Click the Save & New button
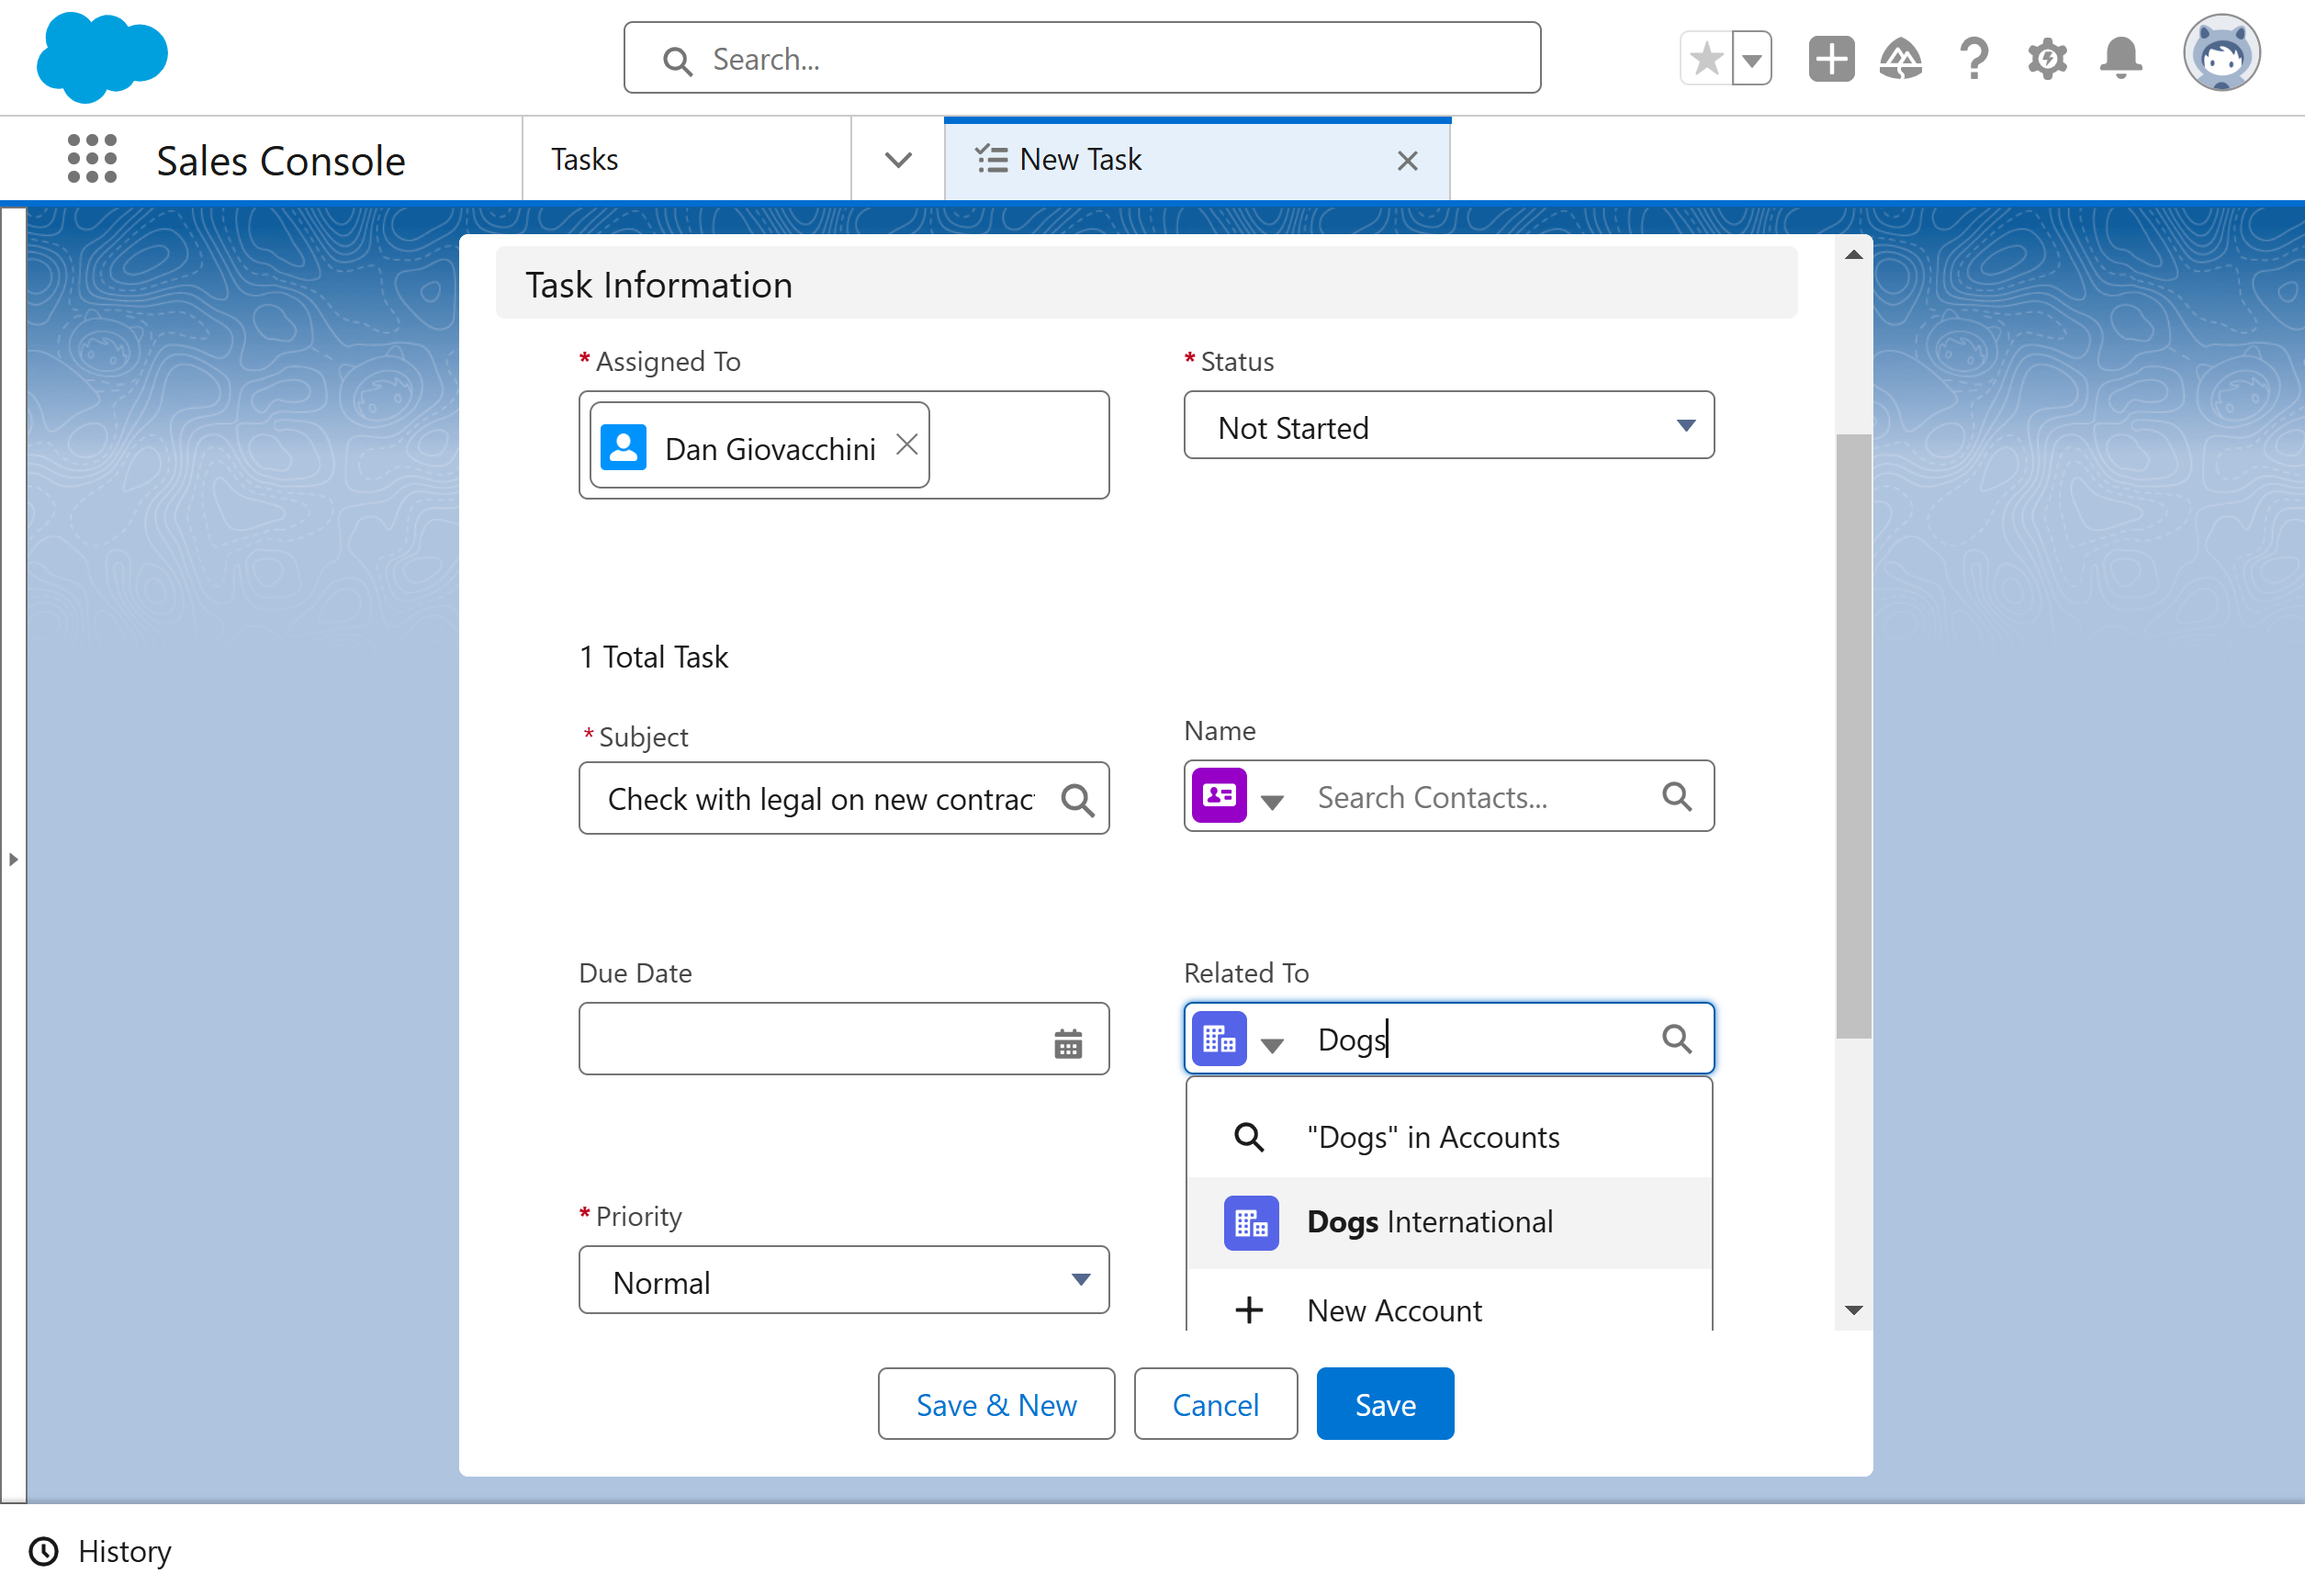 coord(995,1405)
